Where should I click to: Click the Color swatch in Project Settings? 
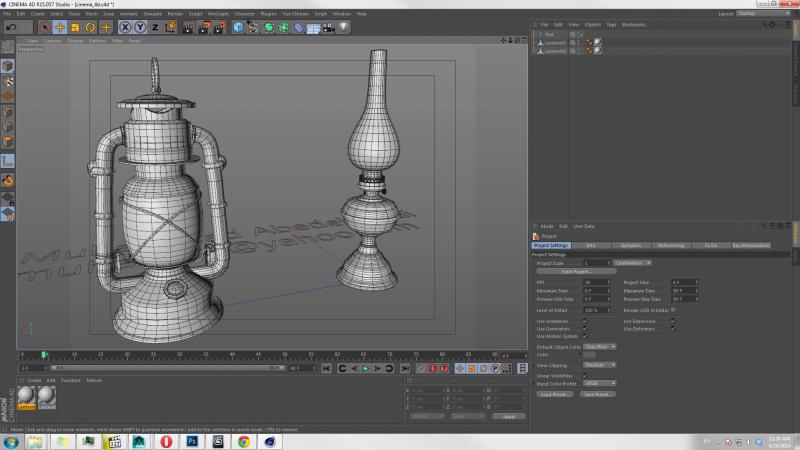(x=590, y=354)
